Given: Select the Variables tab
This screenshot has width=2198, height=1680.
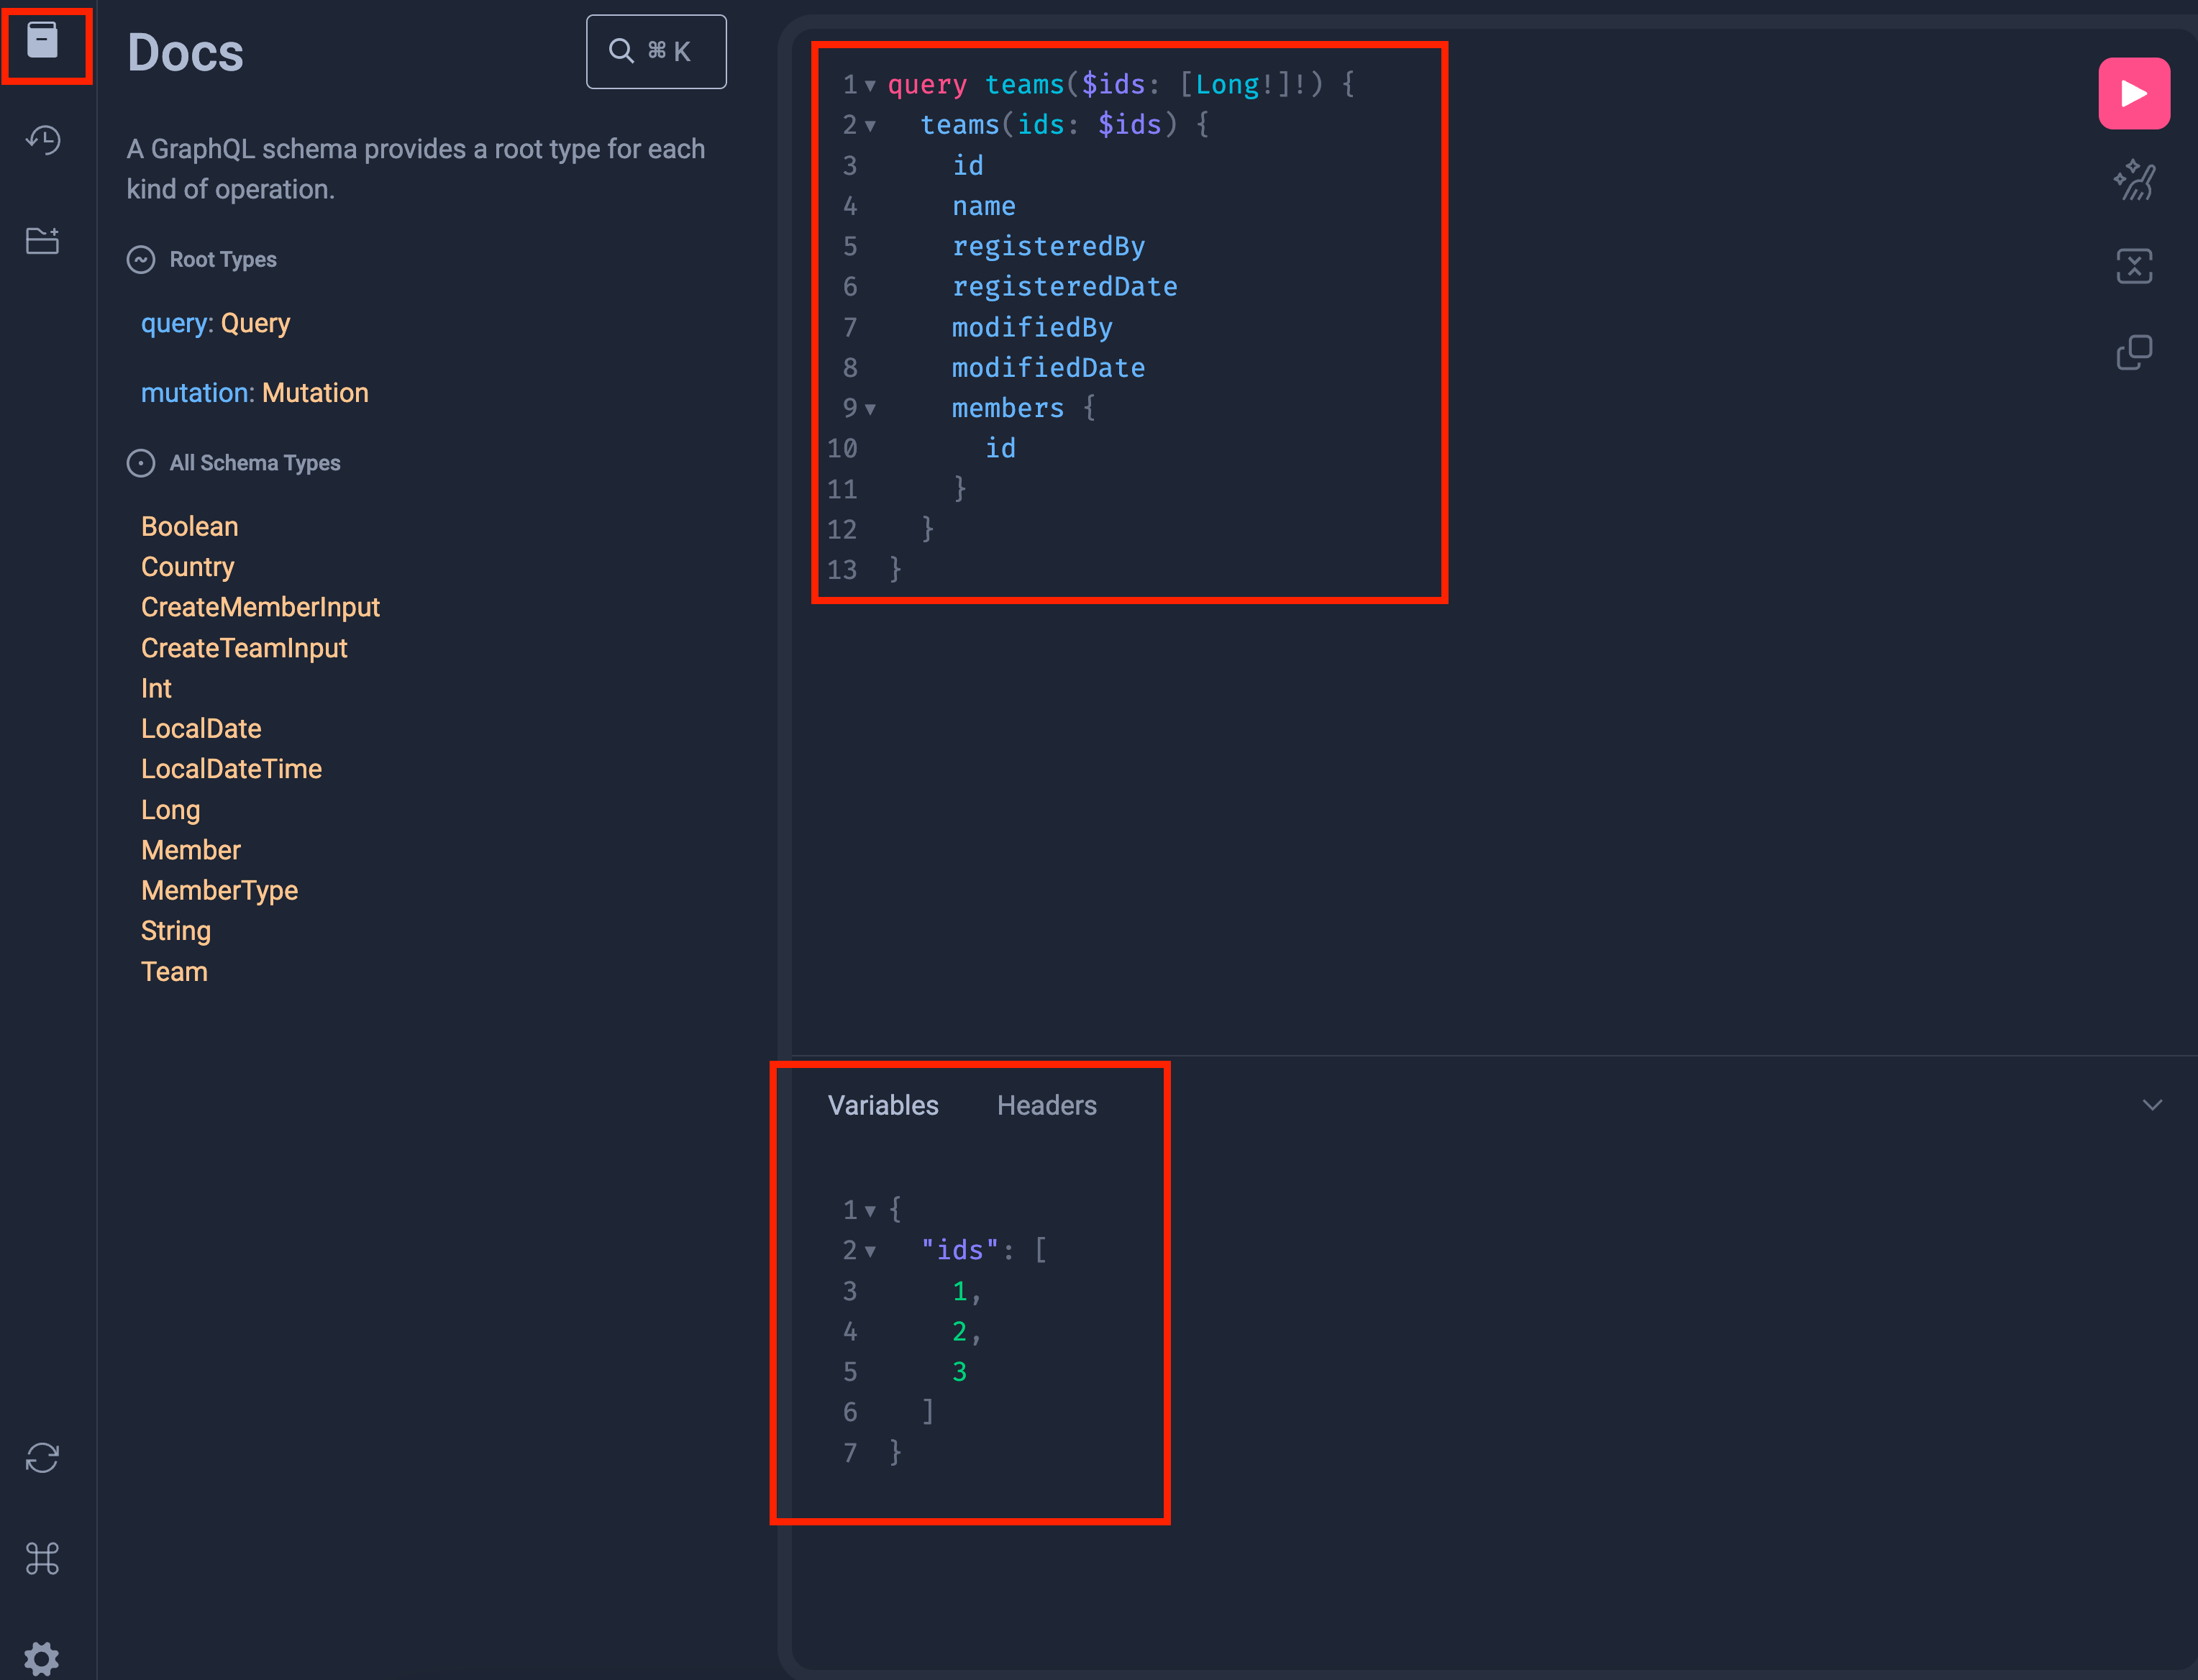Looking at the screenshot, I should [x=883, y=1105].
